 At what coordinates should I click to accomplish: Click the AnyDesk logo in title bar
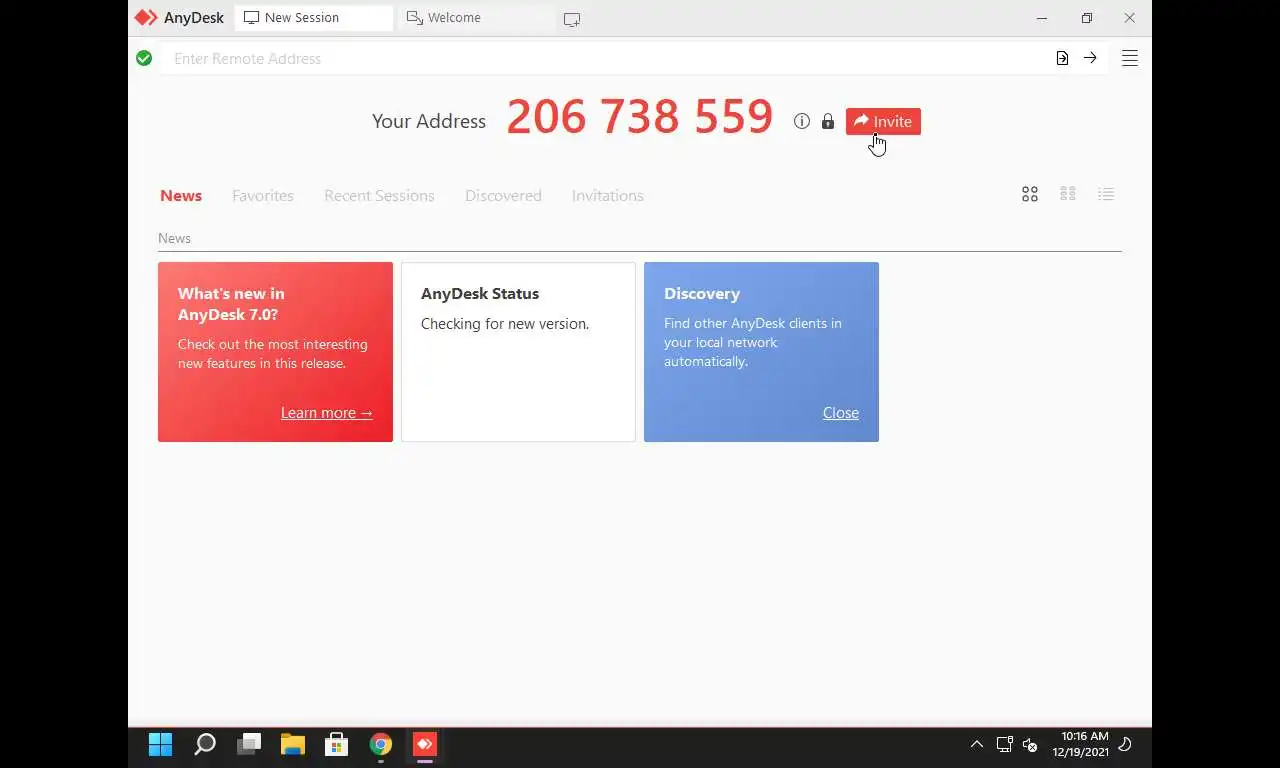(146, 18)
